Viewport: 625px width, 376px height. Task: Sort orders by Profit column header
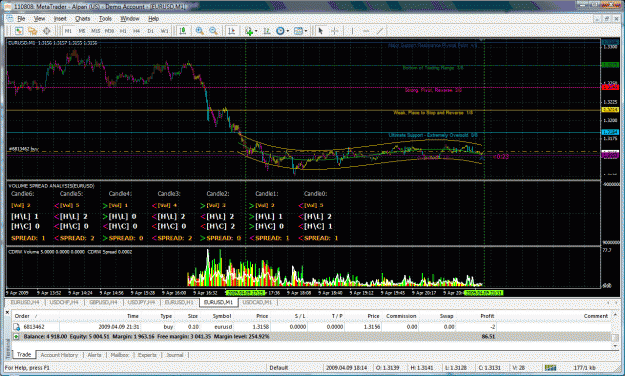point(487,316)
